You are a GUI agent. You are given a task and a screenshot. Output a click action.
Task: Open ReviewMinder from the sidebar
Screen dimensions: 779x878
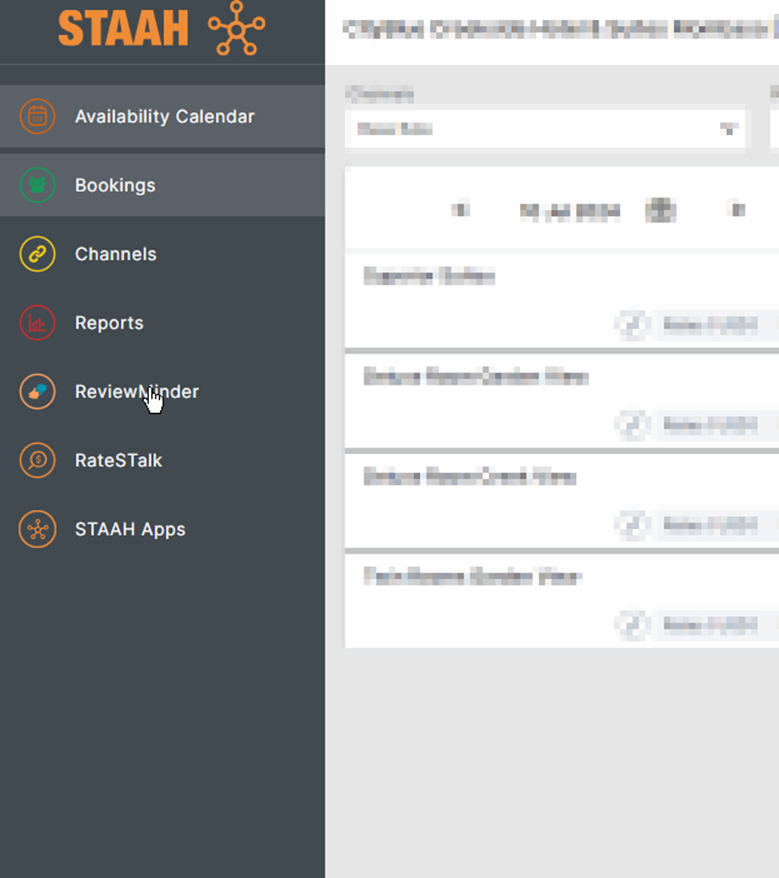136,392
